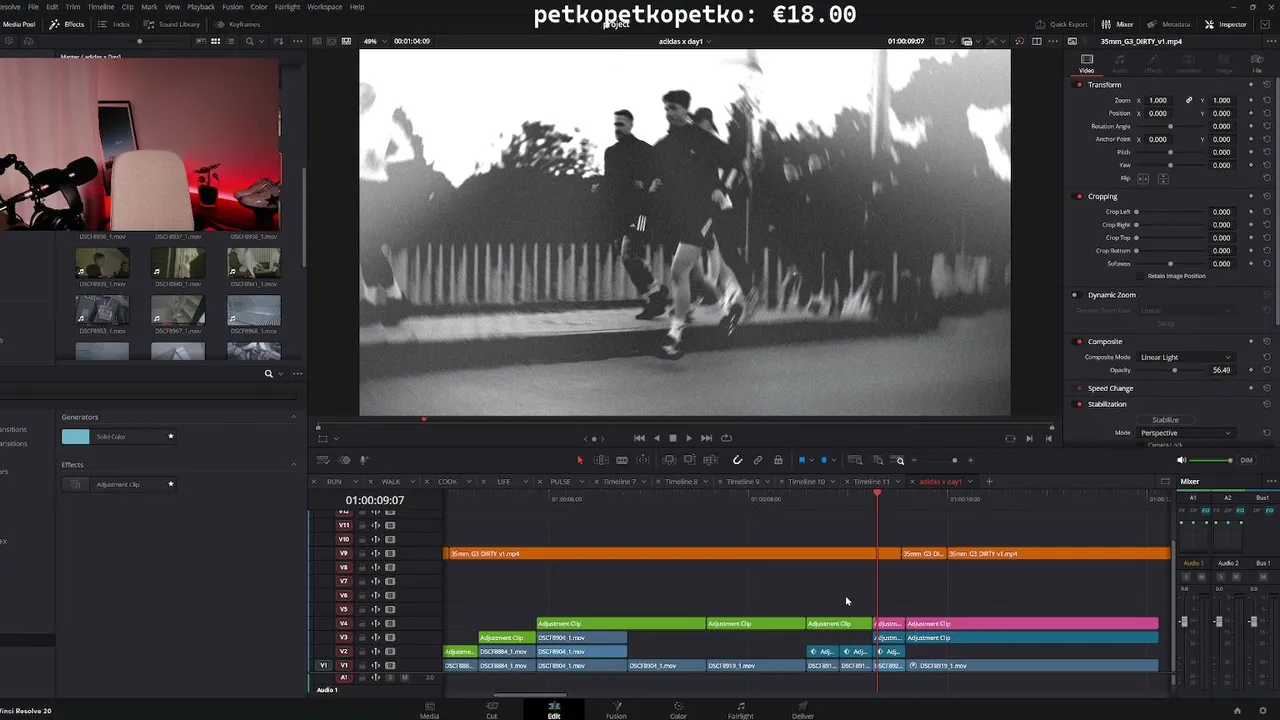Stop playback in viewer
The image size is (1280, 720).
672,438
